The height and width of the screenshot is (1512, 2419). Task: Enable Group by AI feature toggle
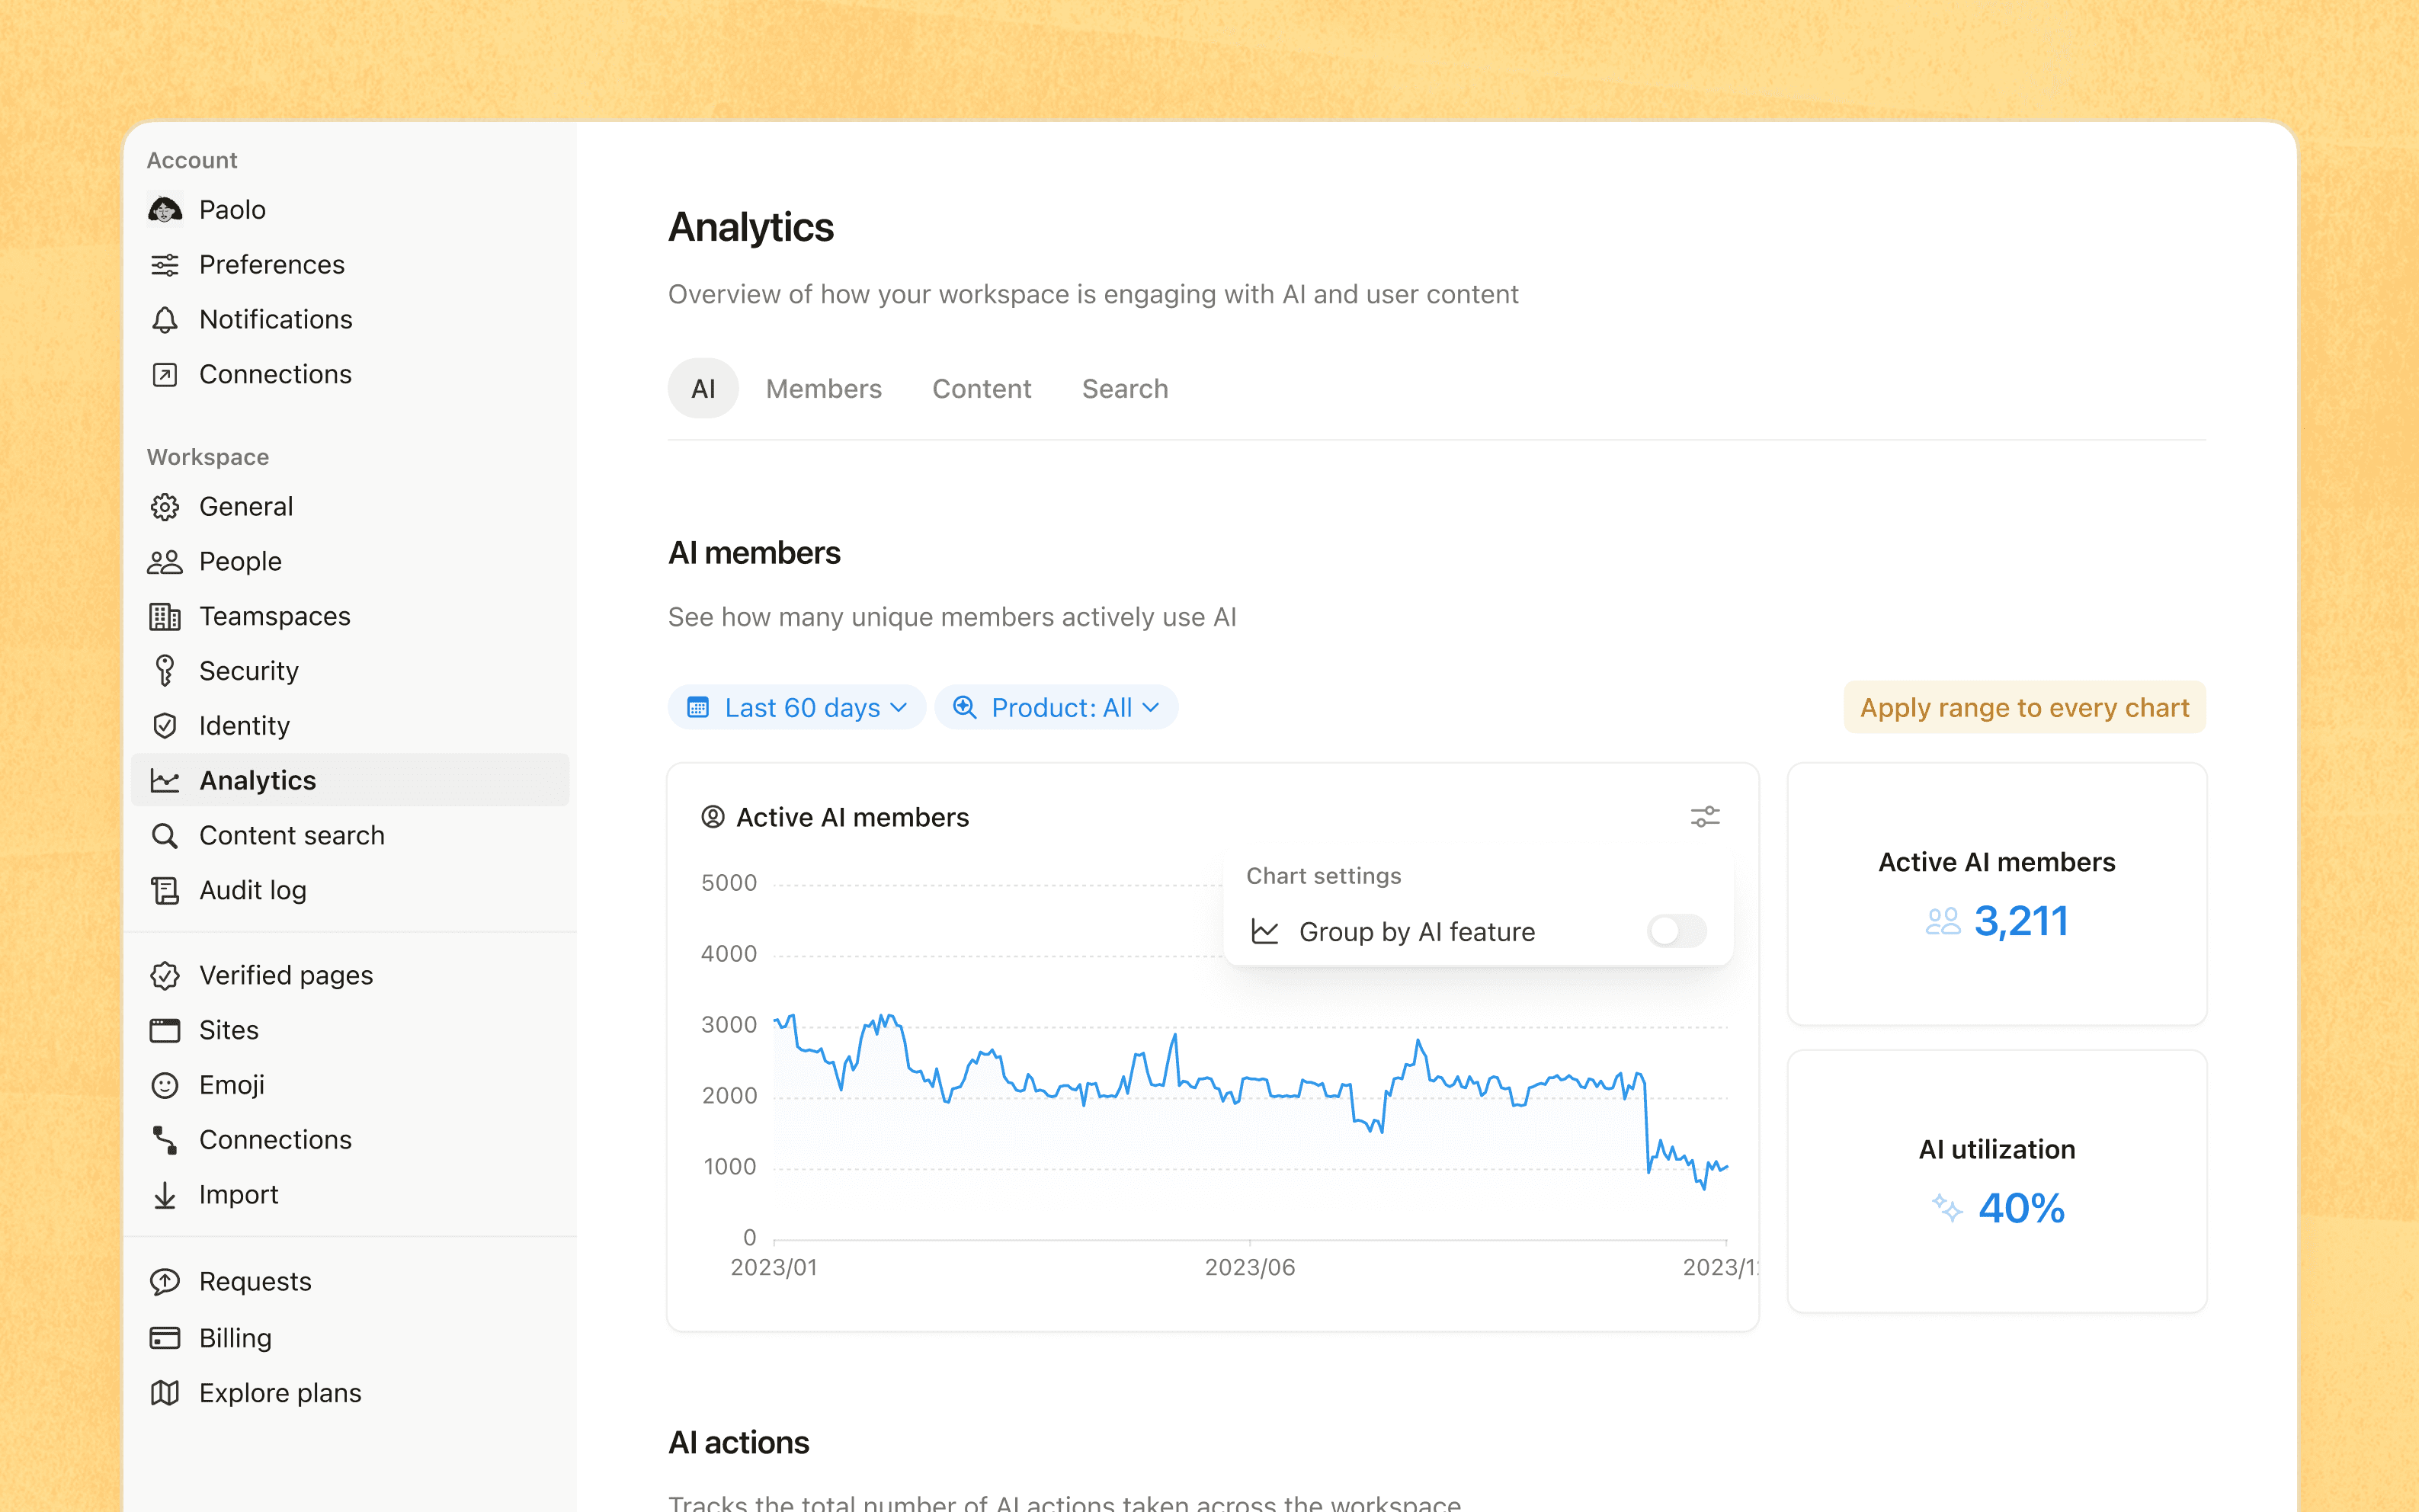click(x=1676, y=931)
